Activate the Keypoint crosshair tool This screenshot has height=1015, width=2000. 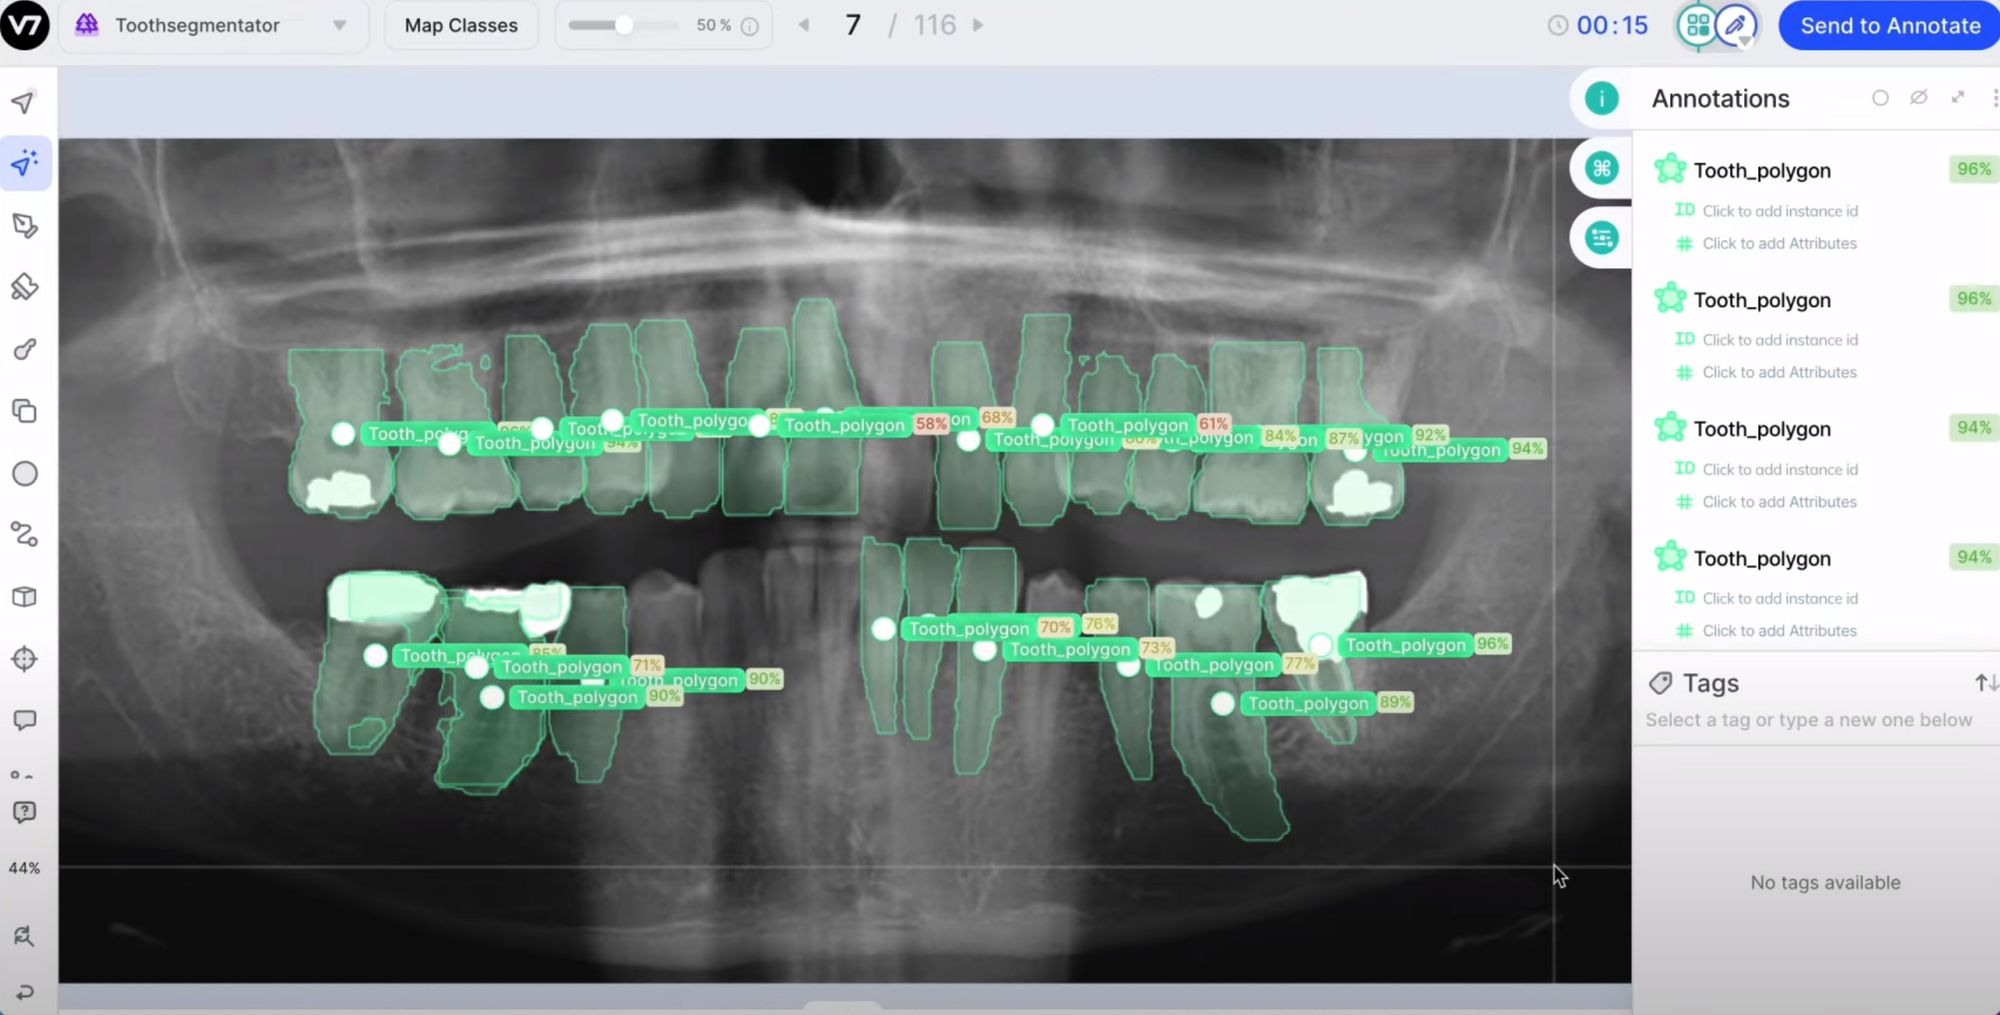click(25, 659)
